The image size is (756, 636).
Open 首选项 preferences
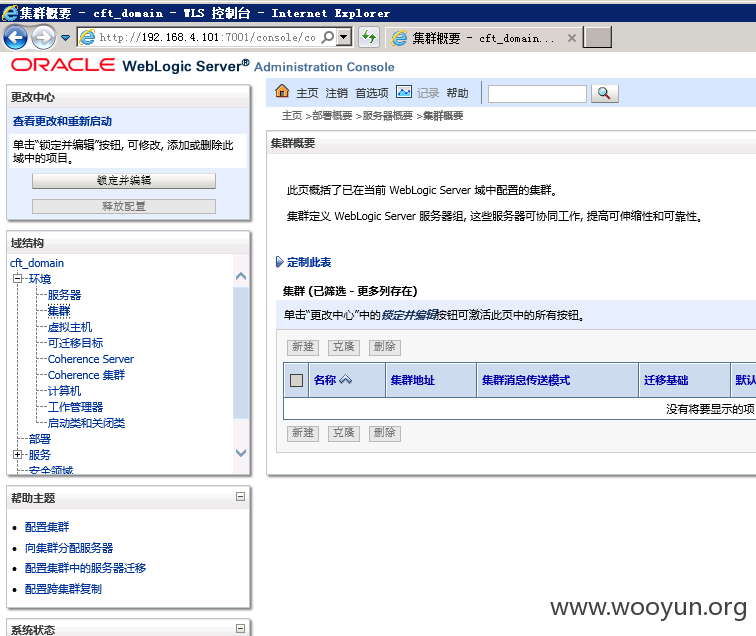coord(372,93)
